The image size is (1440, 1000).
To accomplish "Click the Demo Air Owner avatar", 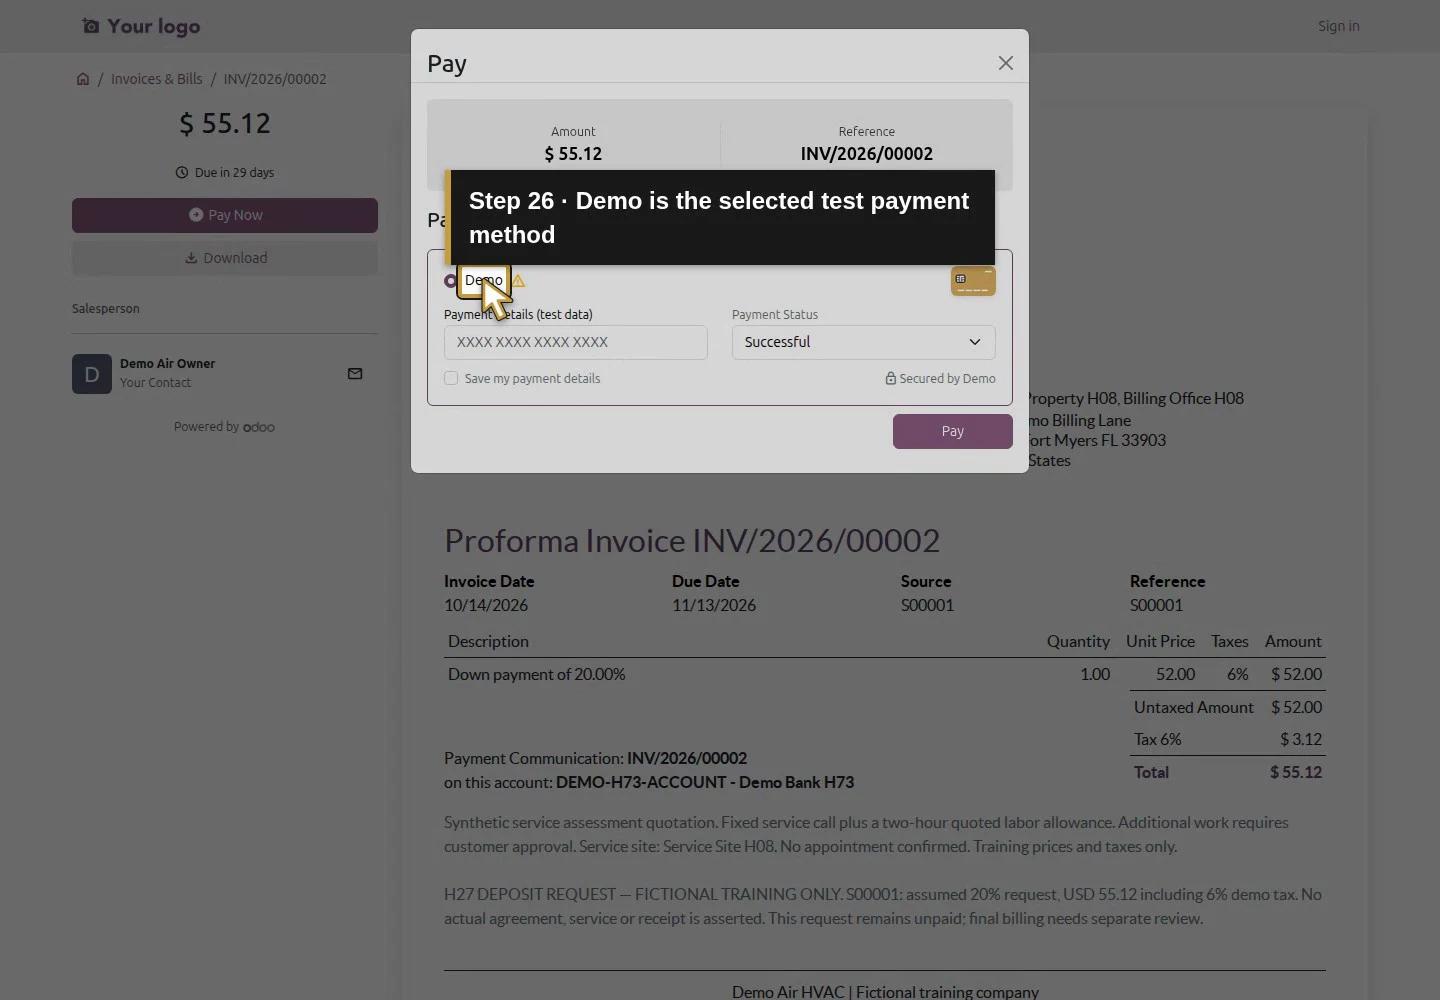I will tap(92, 374).
